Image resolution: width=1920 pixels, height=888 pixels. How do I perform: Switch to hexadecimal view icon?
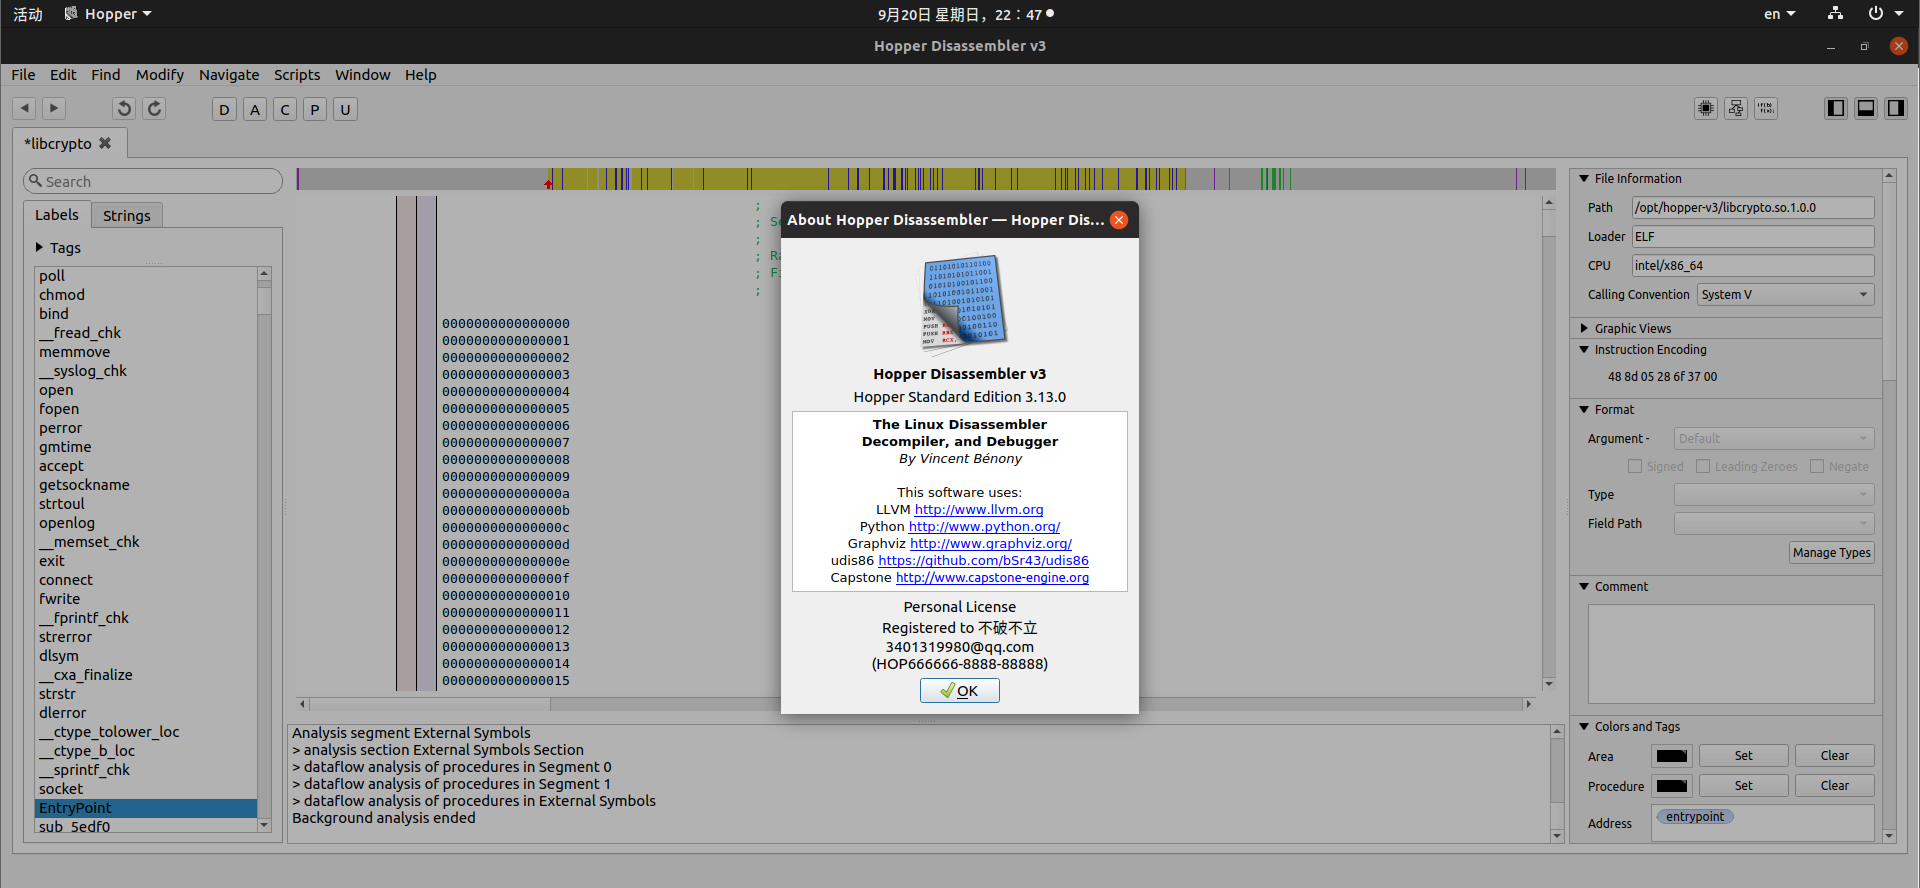1766,108
